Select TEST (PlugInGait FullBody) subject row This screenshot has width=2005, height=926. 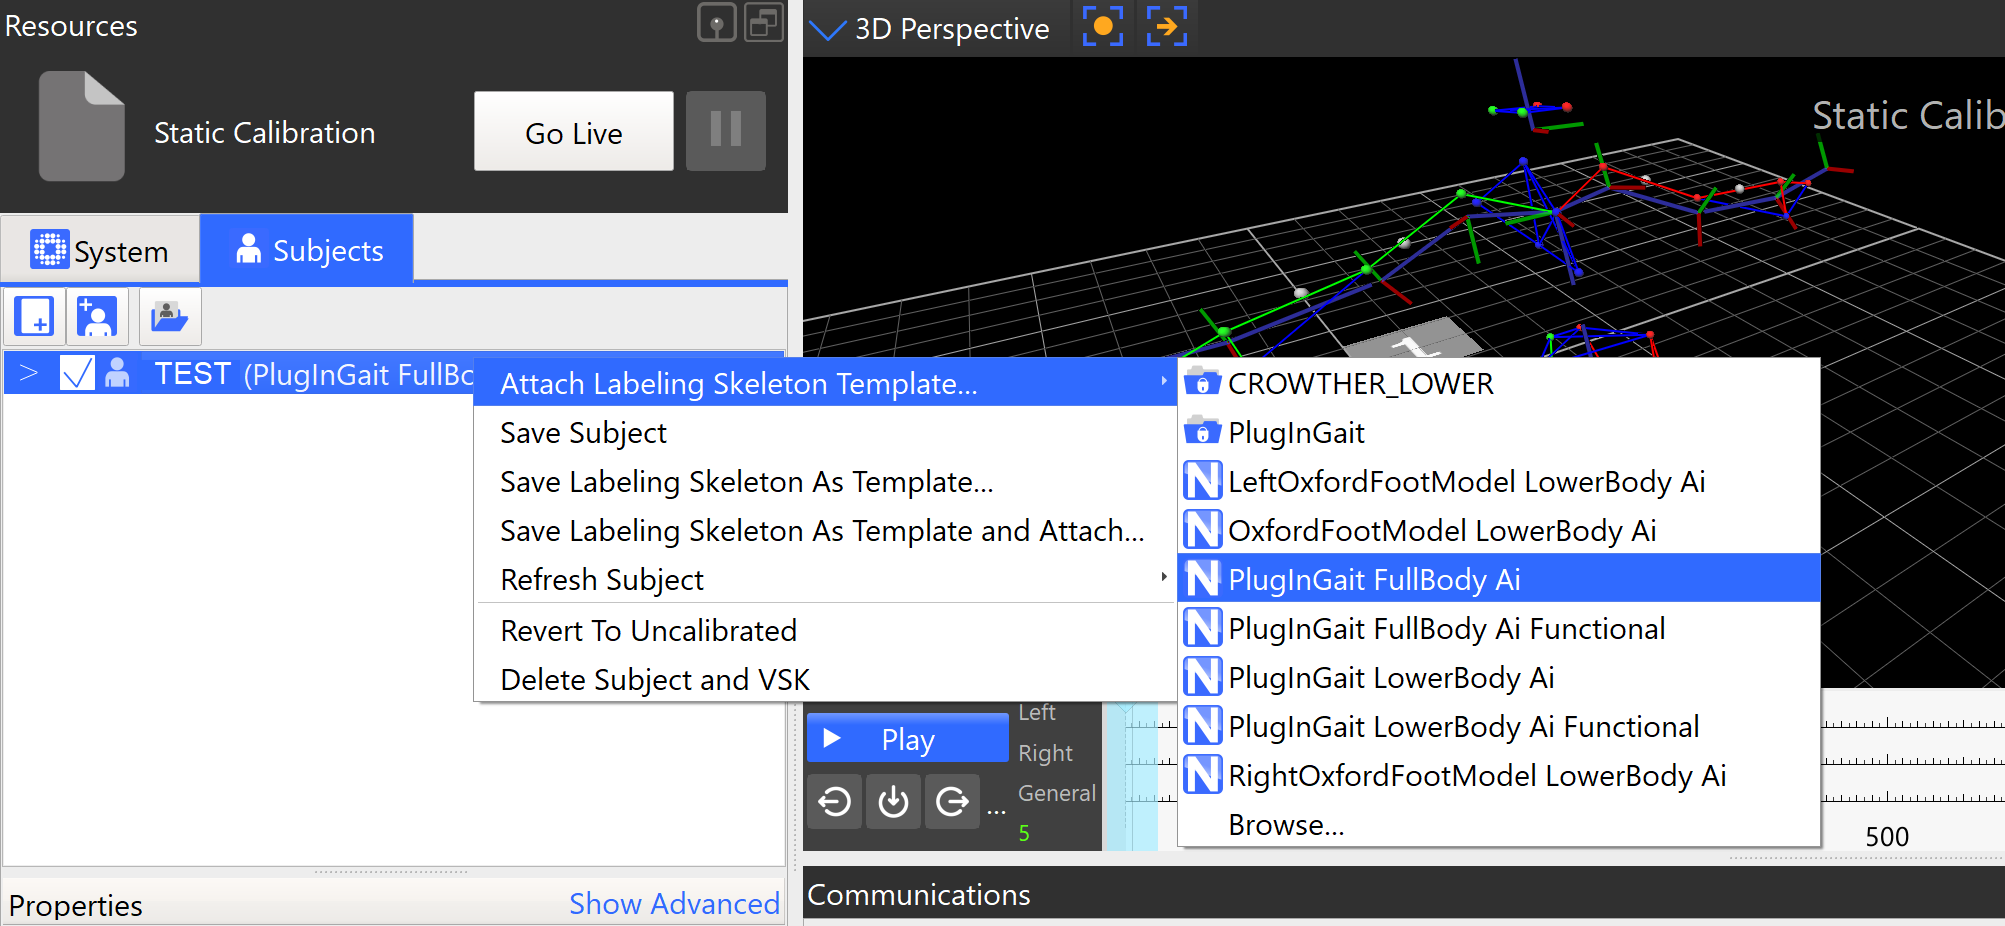[x=240, y=374]
